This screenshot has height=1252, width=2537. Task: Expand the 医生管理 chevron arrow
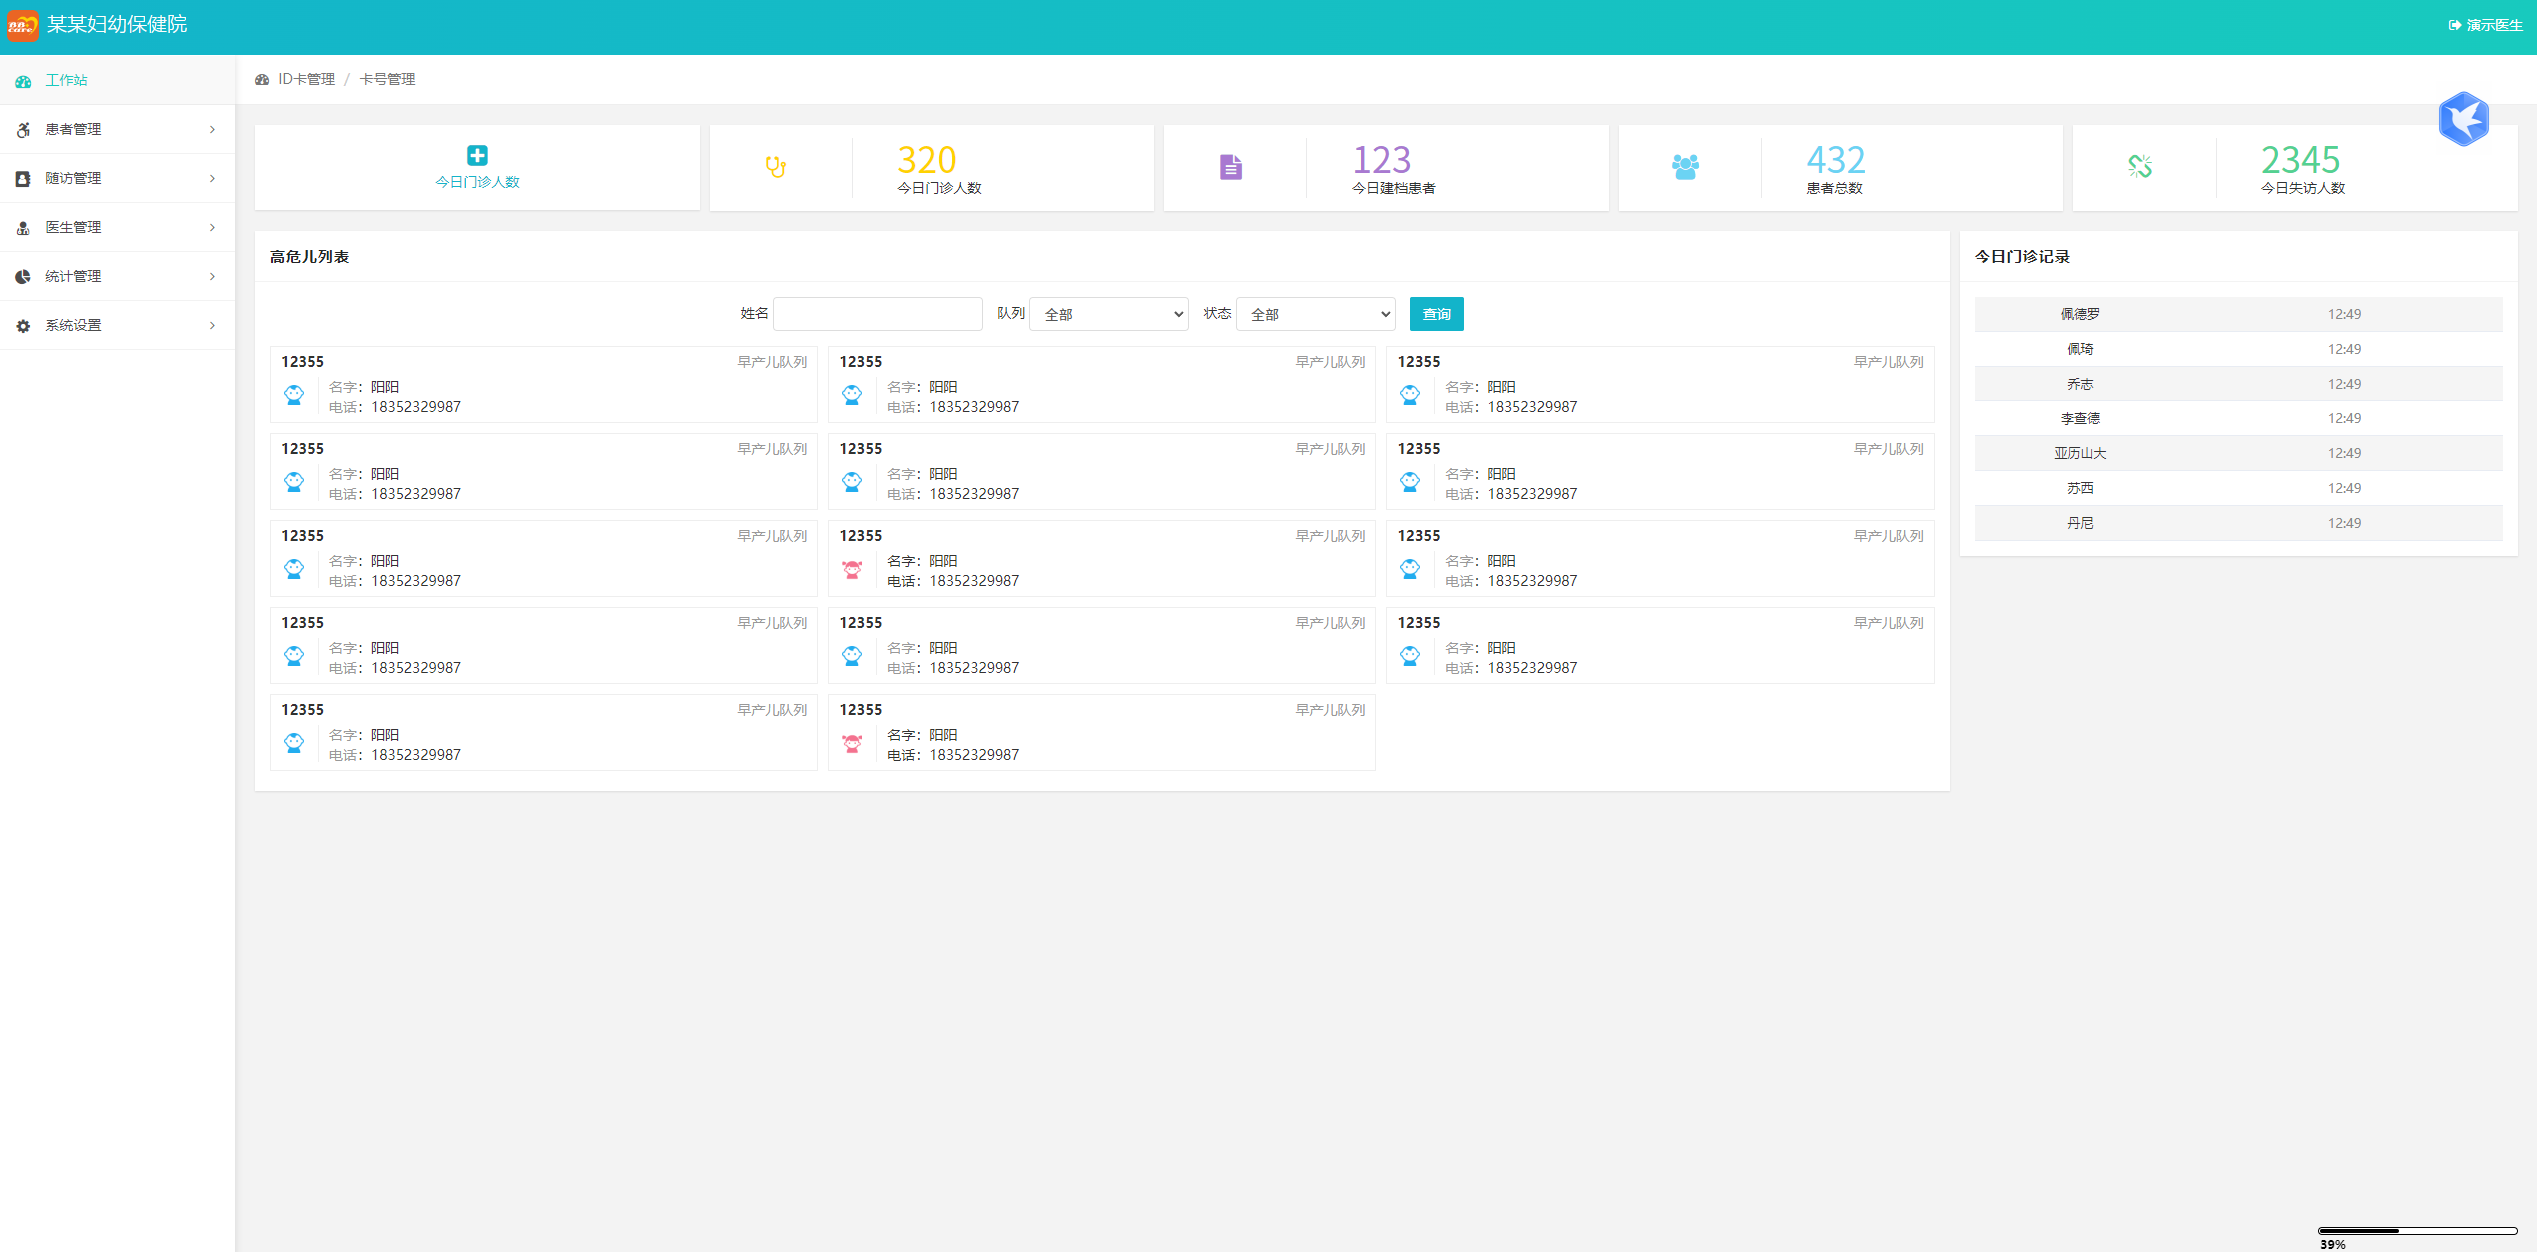coord(212,227)
